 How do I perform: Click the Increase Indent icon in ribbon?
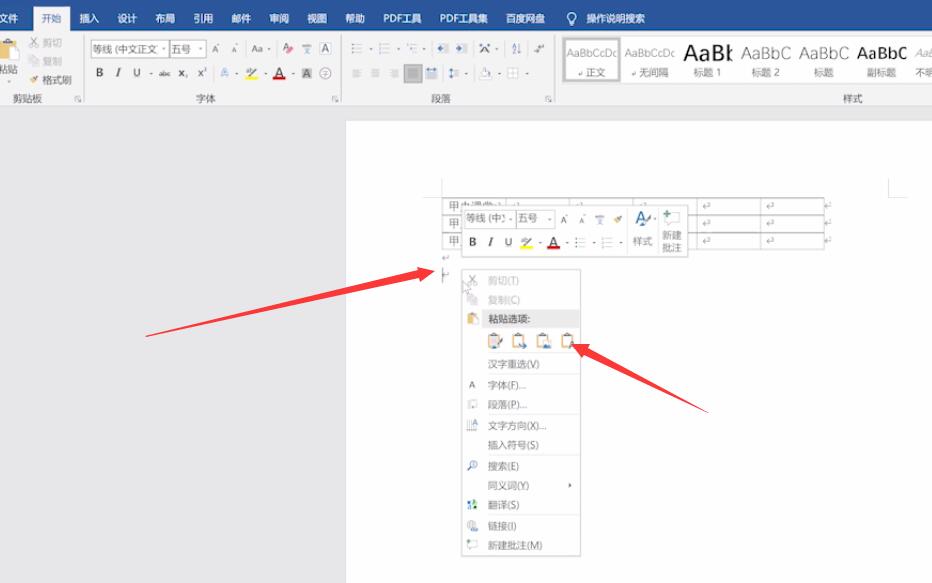pyautogui.click(x=461, y=49)
